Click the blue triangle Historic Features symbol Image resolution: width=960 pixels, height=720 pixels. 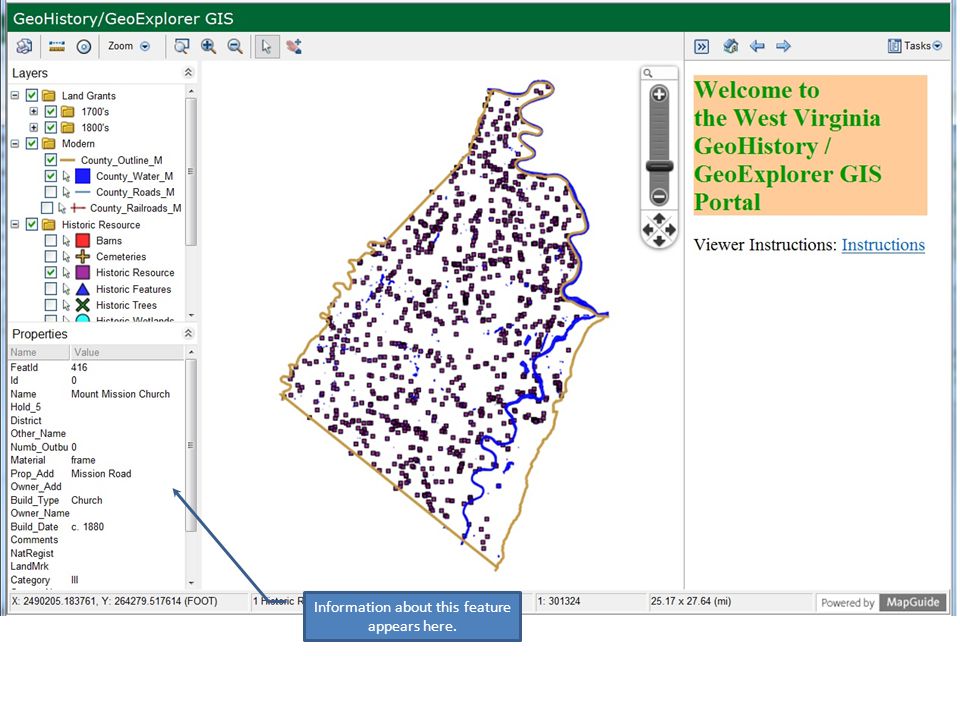click(x=83, y=289)
